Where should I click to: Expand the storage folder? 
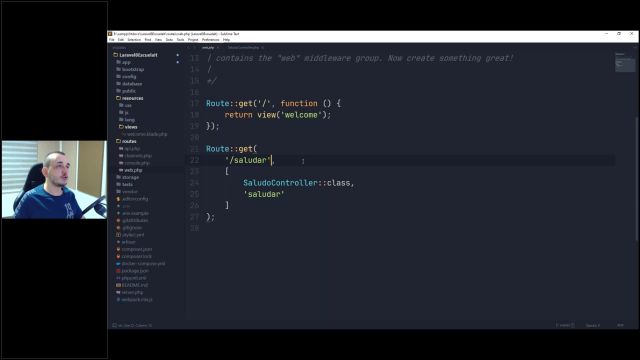click(128, 178)
